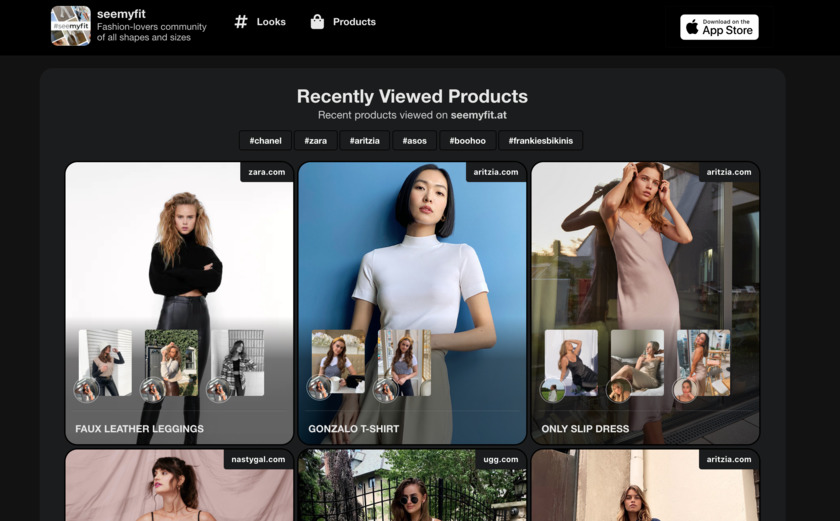Open second look thumbnail on Slip Dress card

(x=638, y=363)
